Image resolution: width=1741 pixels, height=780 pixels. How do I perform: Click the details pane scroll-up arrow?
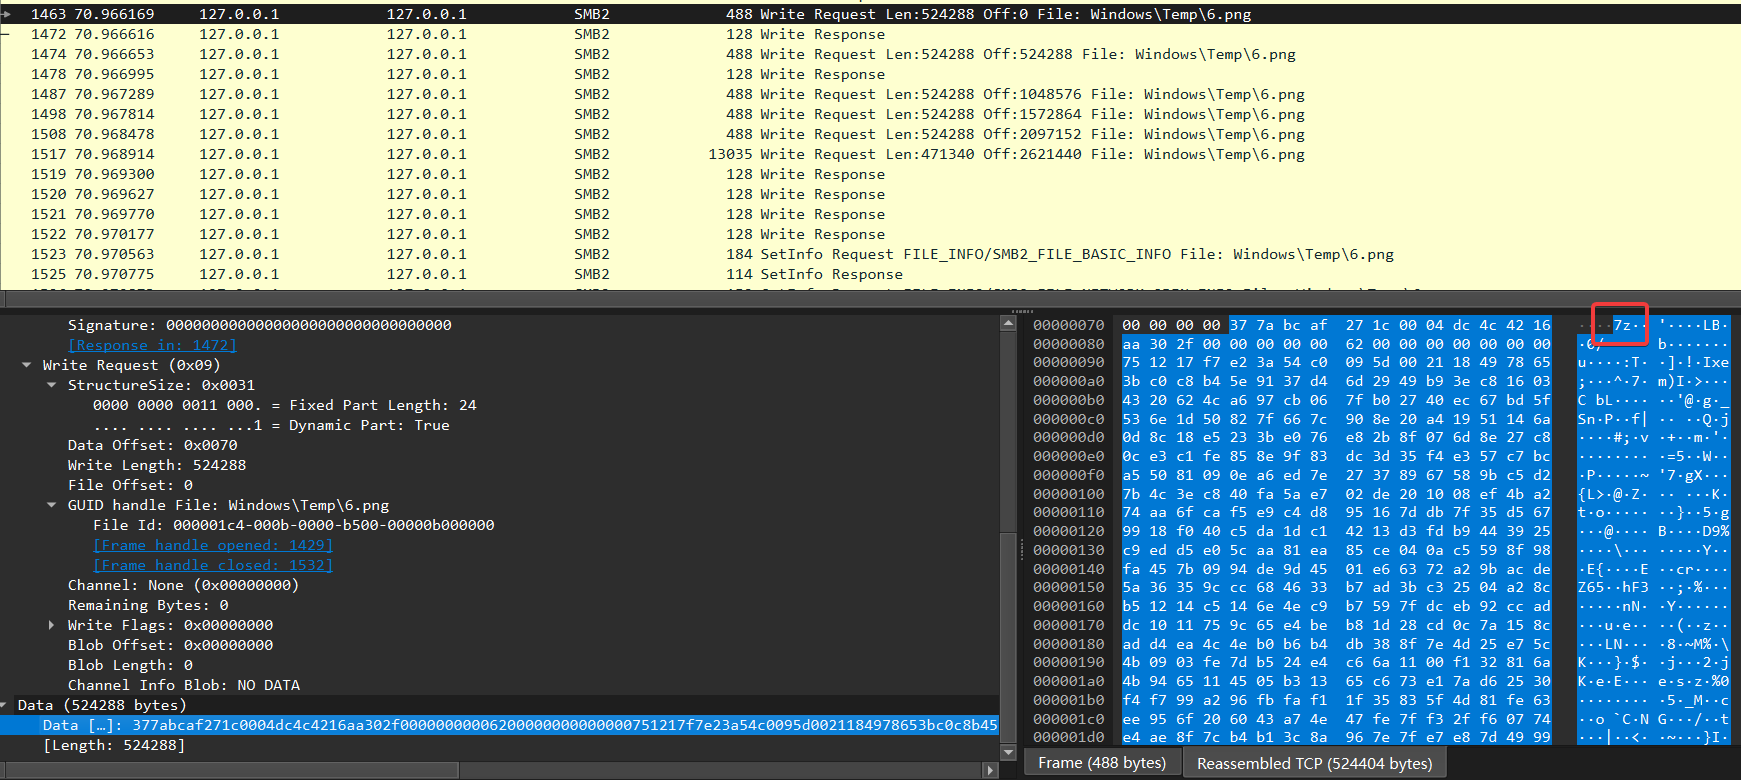pyautogui.click(x=1008, y=324)
